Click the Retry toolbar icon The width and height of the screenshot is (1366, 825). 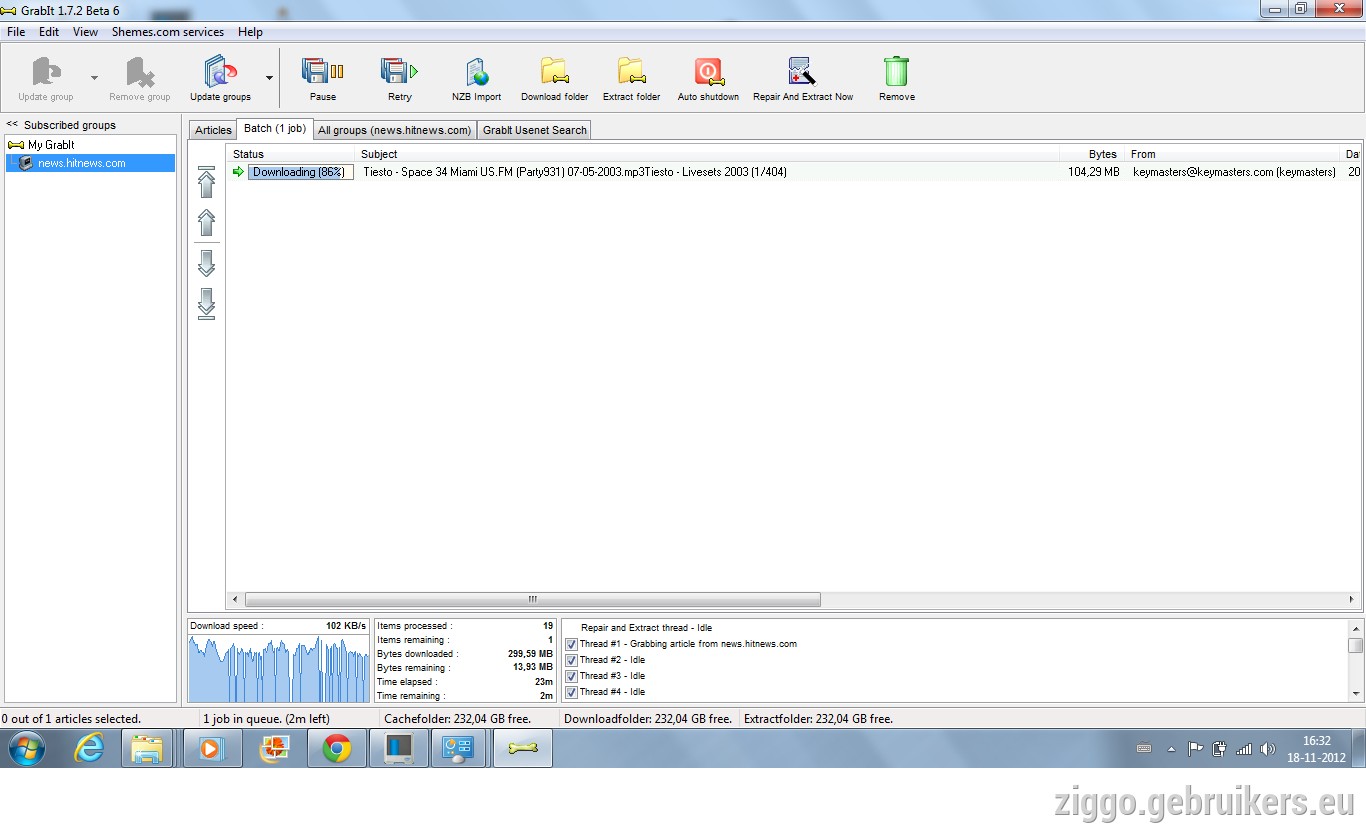click(399, 72)
